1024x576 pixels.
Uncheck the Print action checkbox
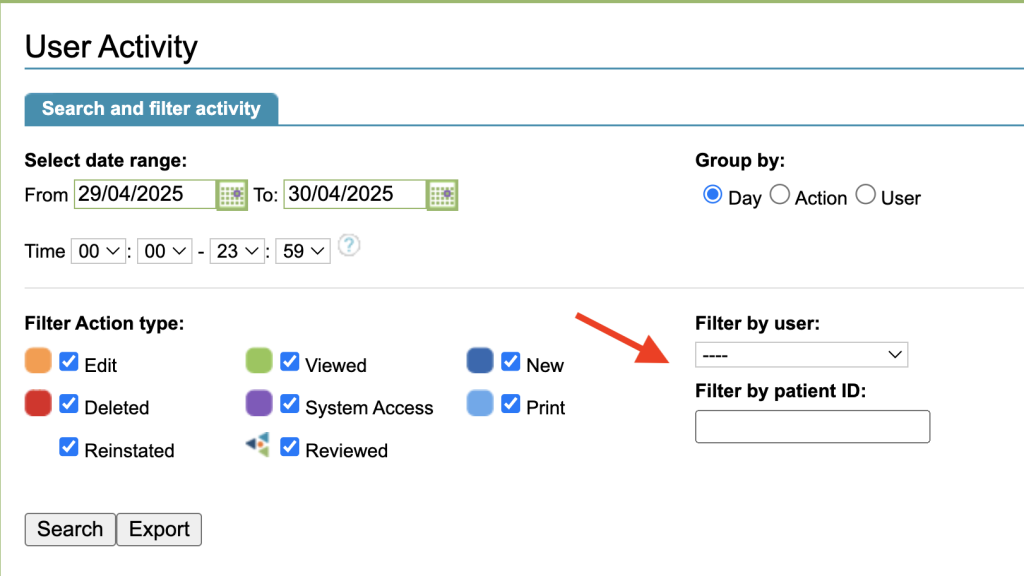pos(510,404)
